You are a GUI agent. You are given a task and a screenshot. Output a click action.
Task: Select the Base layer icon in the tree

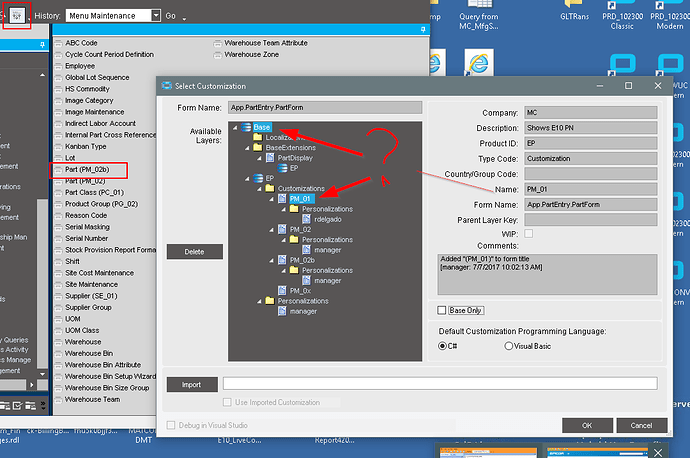point(246,127)
